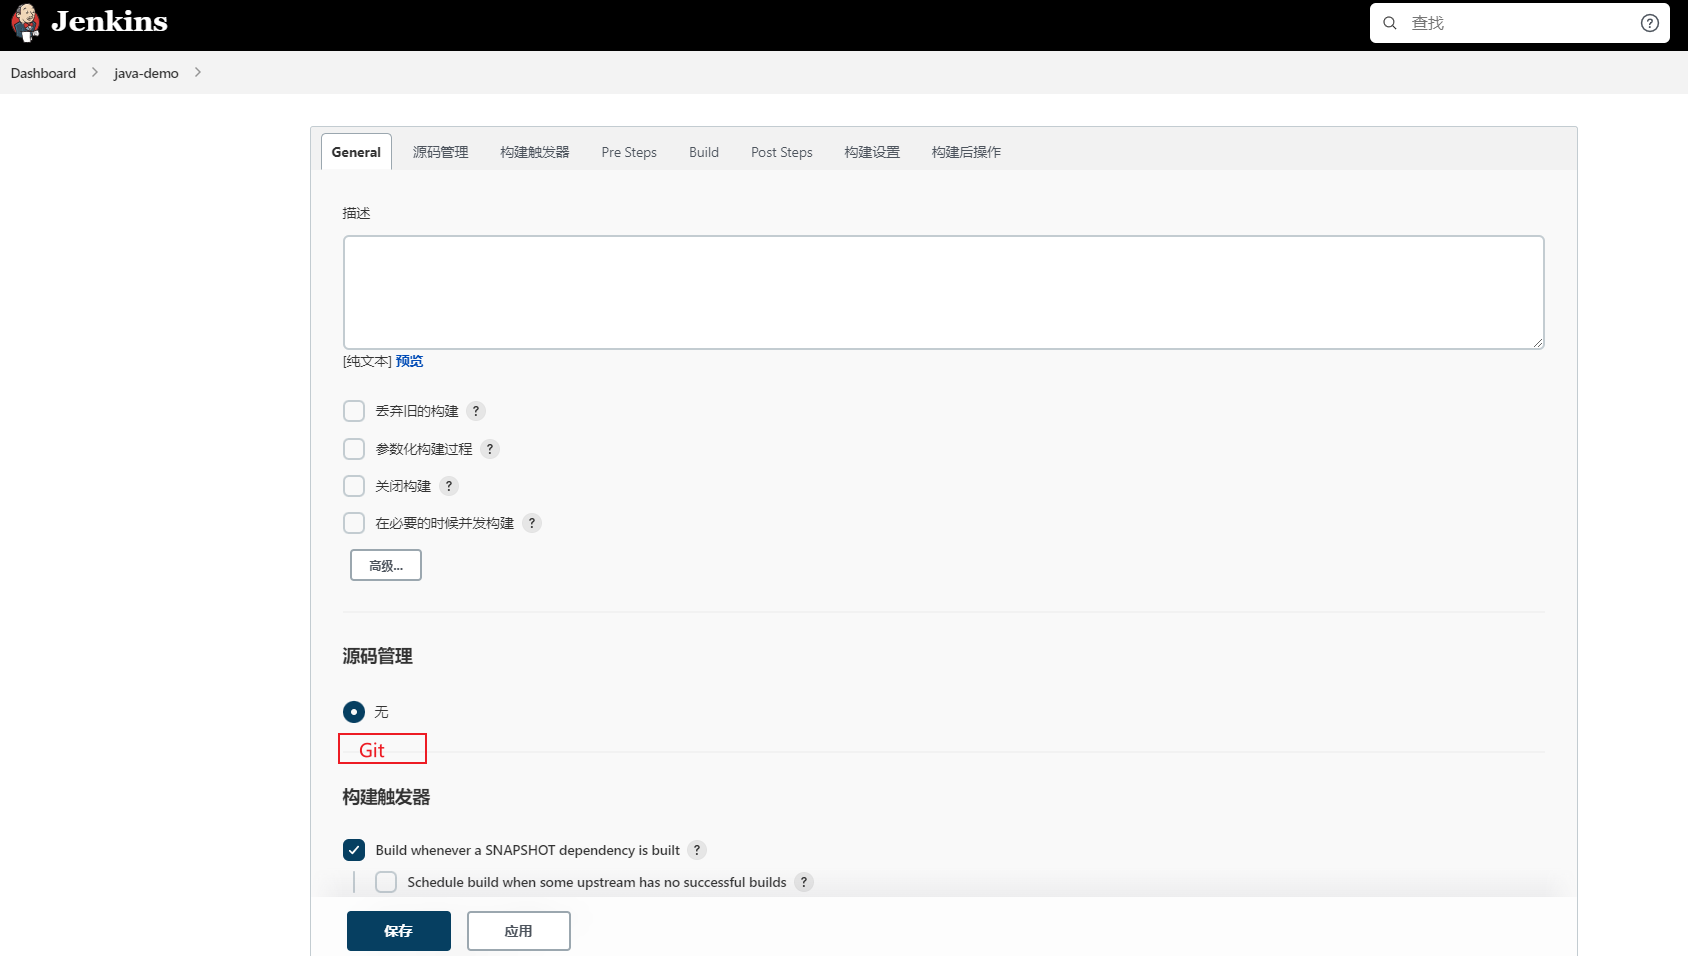This screenshot has width=1688, height=956.
Task: Expand the Dashboard breadcrumb chevron
Action: point(95,72)
